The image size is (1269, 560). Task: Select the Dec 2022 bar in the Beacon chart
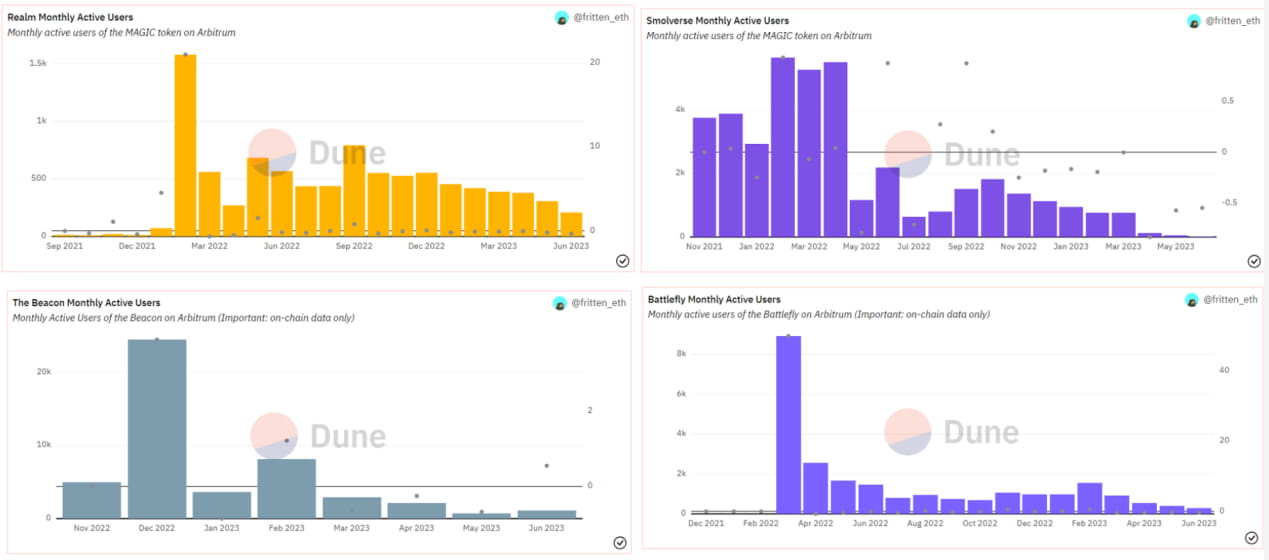click(x=157, y=429)
